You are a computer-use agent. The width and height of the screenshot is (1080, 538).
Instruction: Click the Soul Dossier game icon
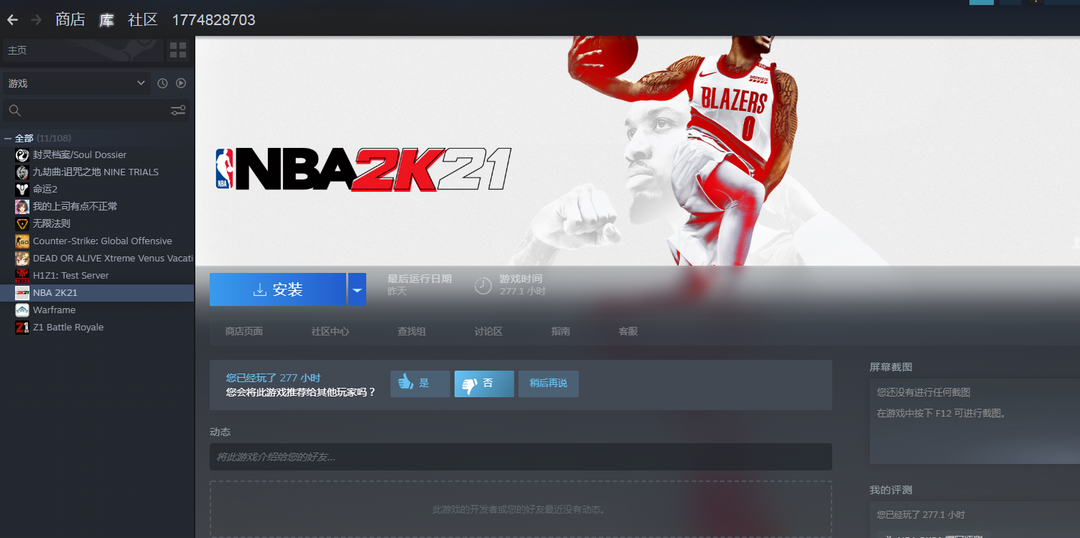pyautogui.click(x=22, y=155)
